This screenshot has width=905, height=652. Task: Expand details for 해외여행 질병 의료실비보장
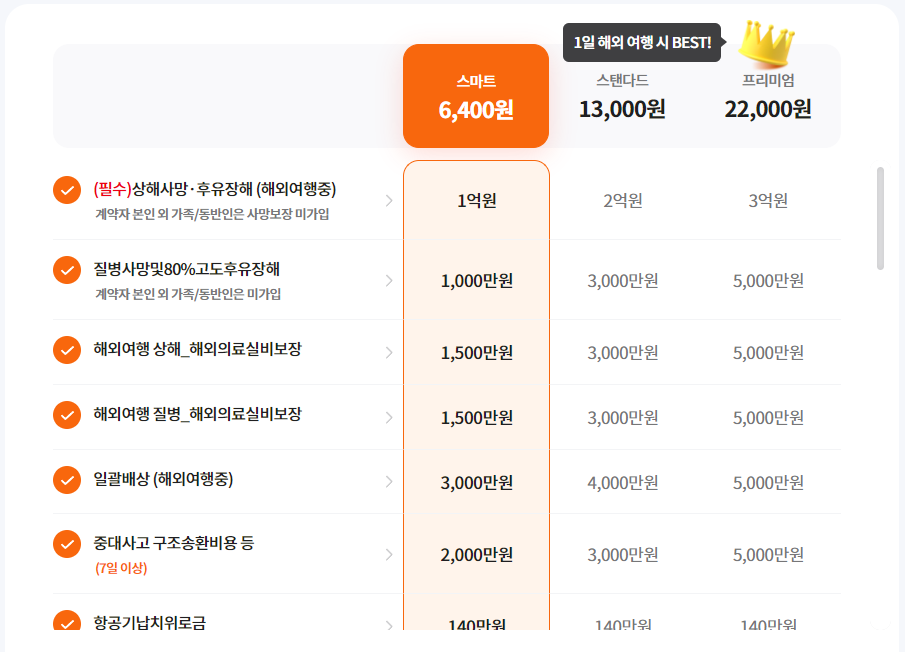click(390, 417)
